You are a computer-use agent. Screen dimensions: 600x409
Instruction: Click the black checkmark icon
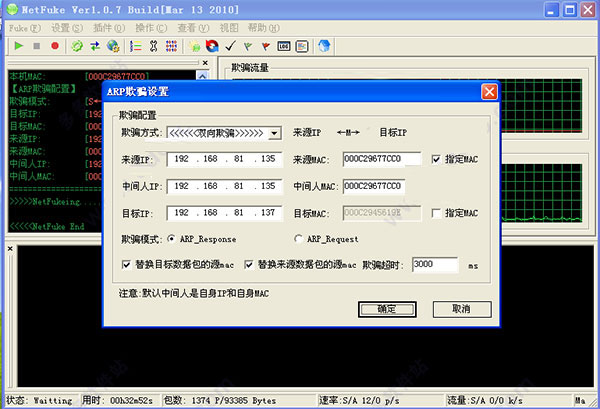[x=230, y=46]
